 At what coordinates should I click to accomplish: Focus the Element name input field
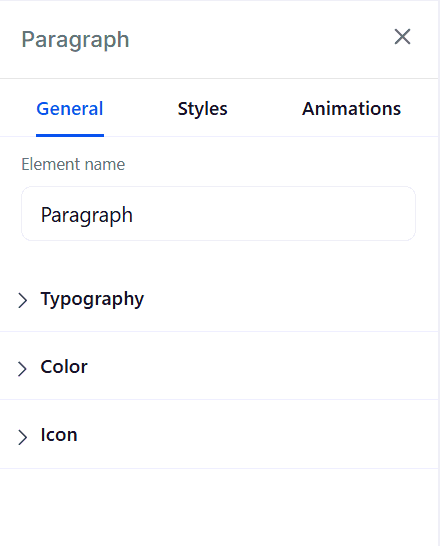point(218,213)
